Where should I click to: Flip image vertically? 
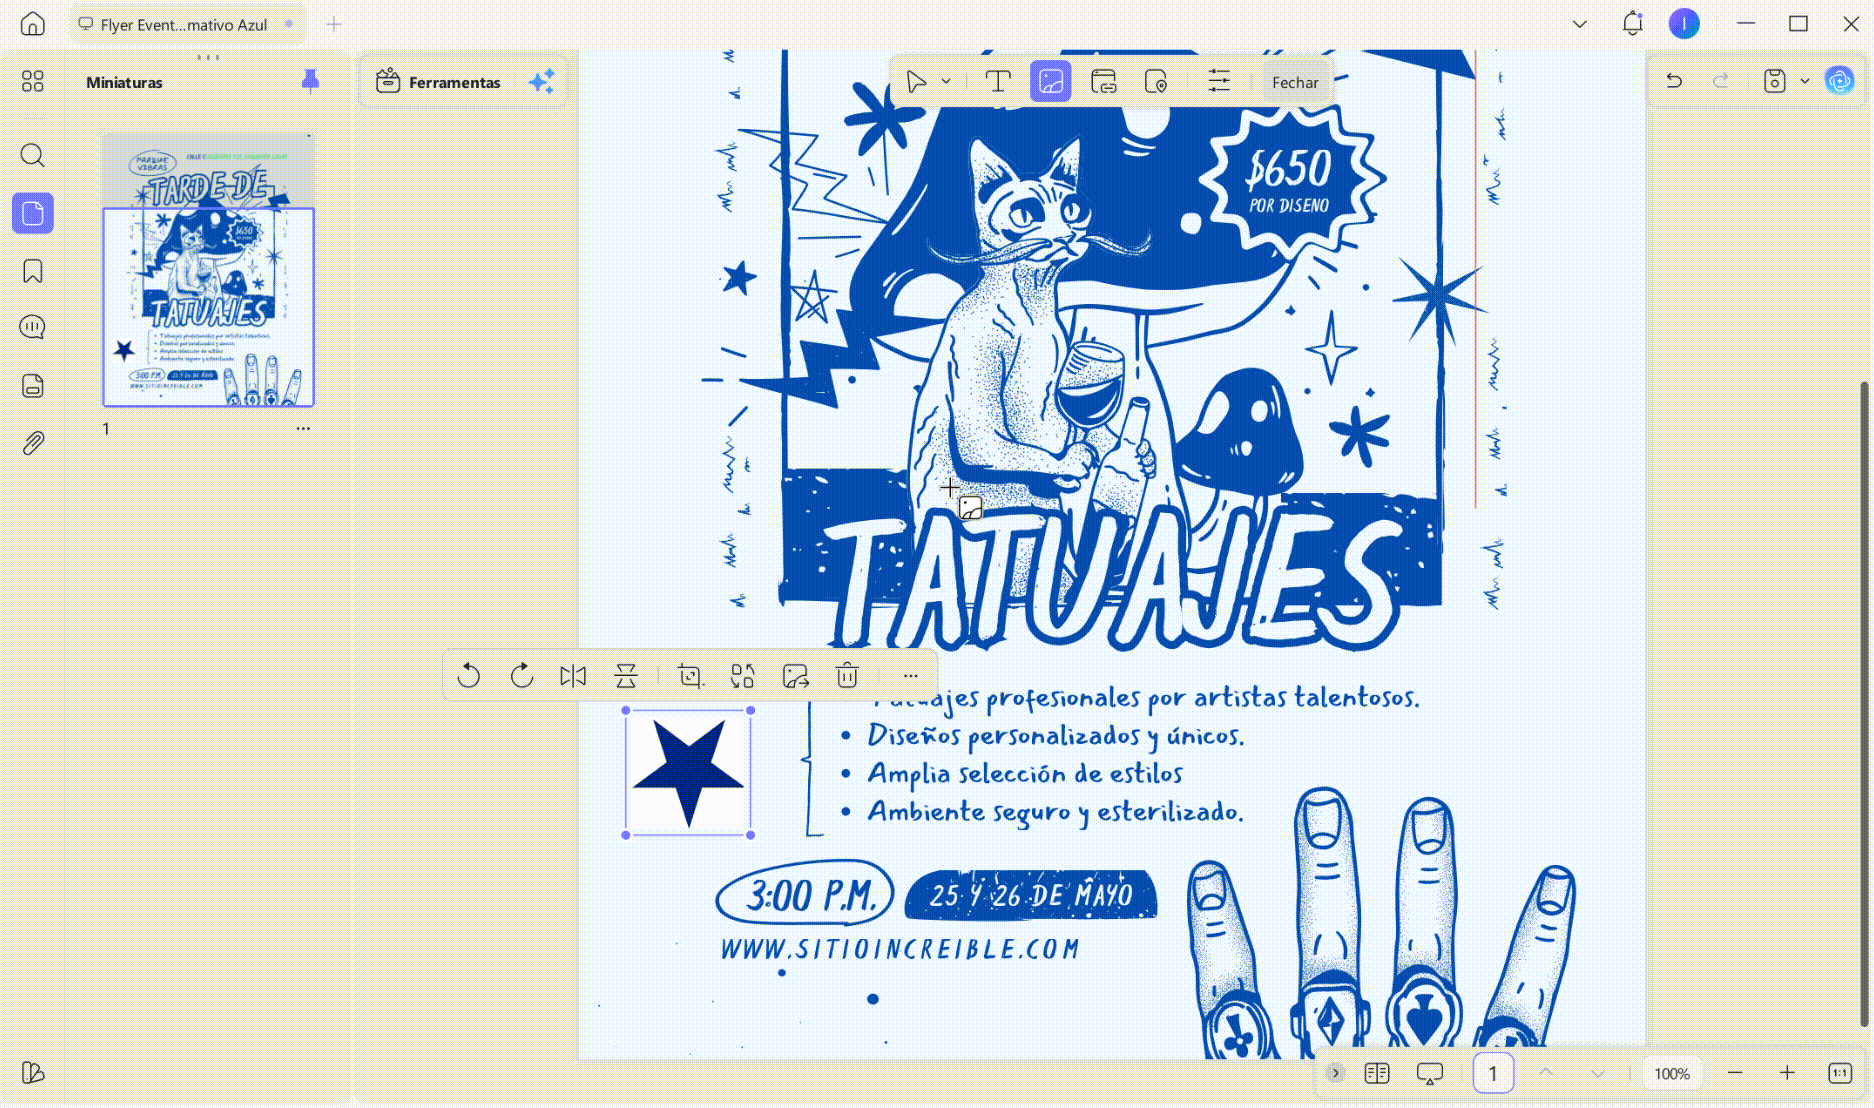626,676
